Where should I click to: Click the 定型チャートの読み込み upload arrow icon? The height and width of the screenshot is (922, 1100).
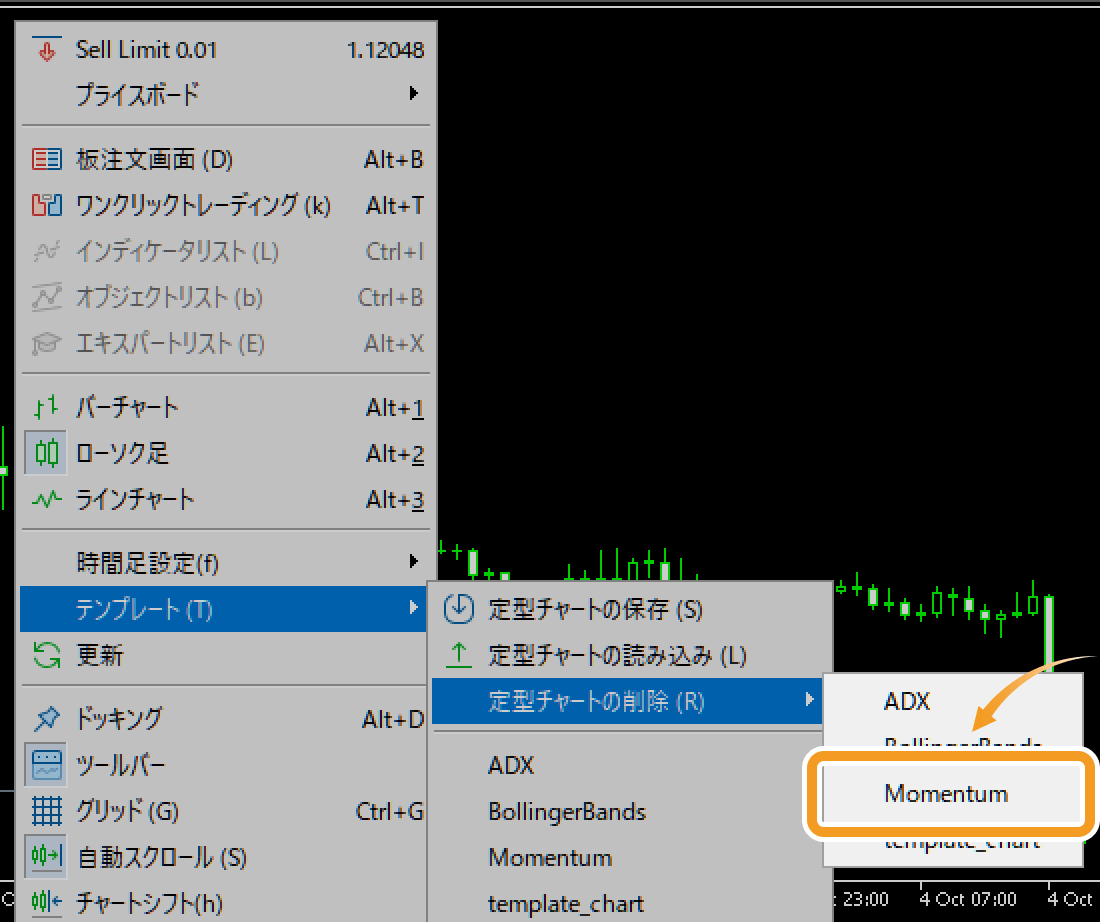459,655
